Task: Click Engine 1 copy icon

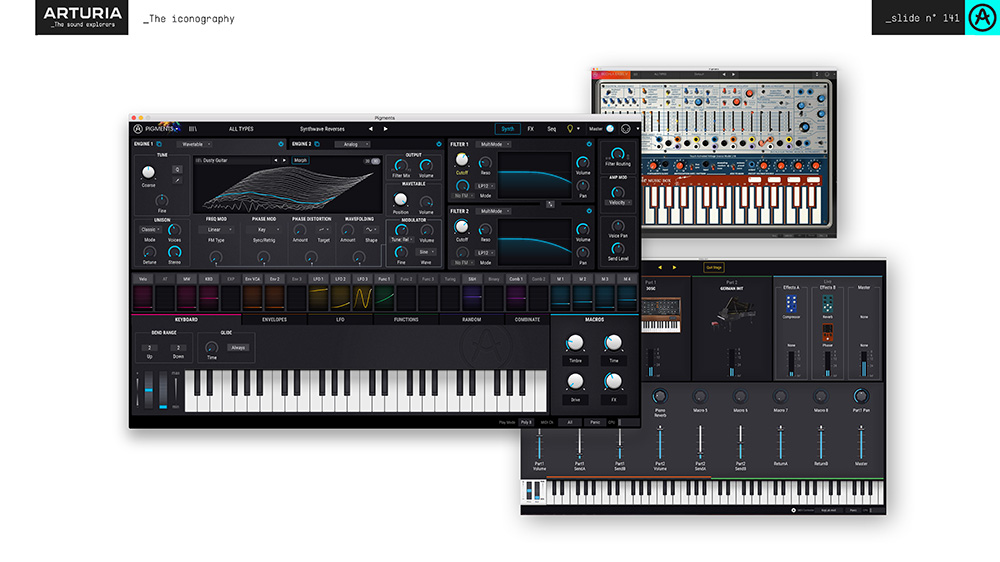Action: [x=159, y=144]
